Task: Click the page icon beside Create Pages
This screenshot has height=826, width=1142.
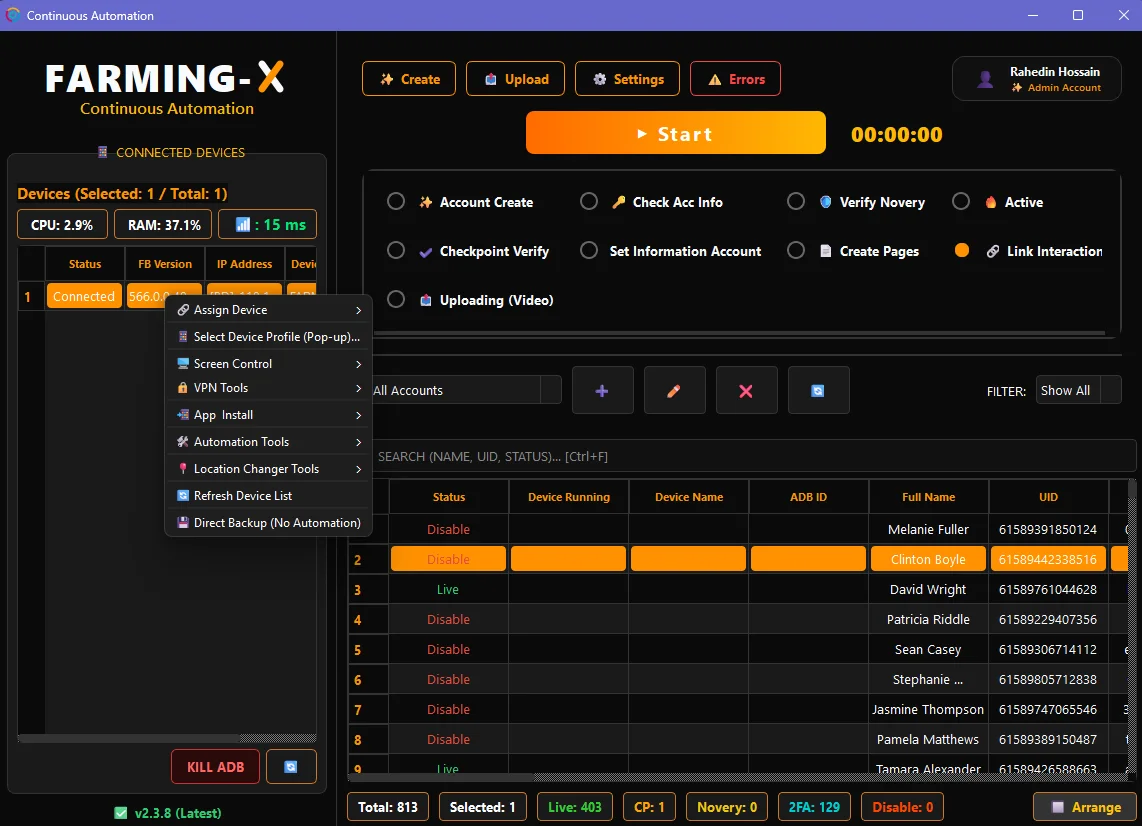Action: (825, 251)
